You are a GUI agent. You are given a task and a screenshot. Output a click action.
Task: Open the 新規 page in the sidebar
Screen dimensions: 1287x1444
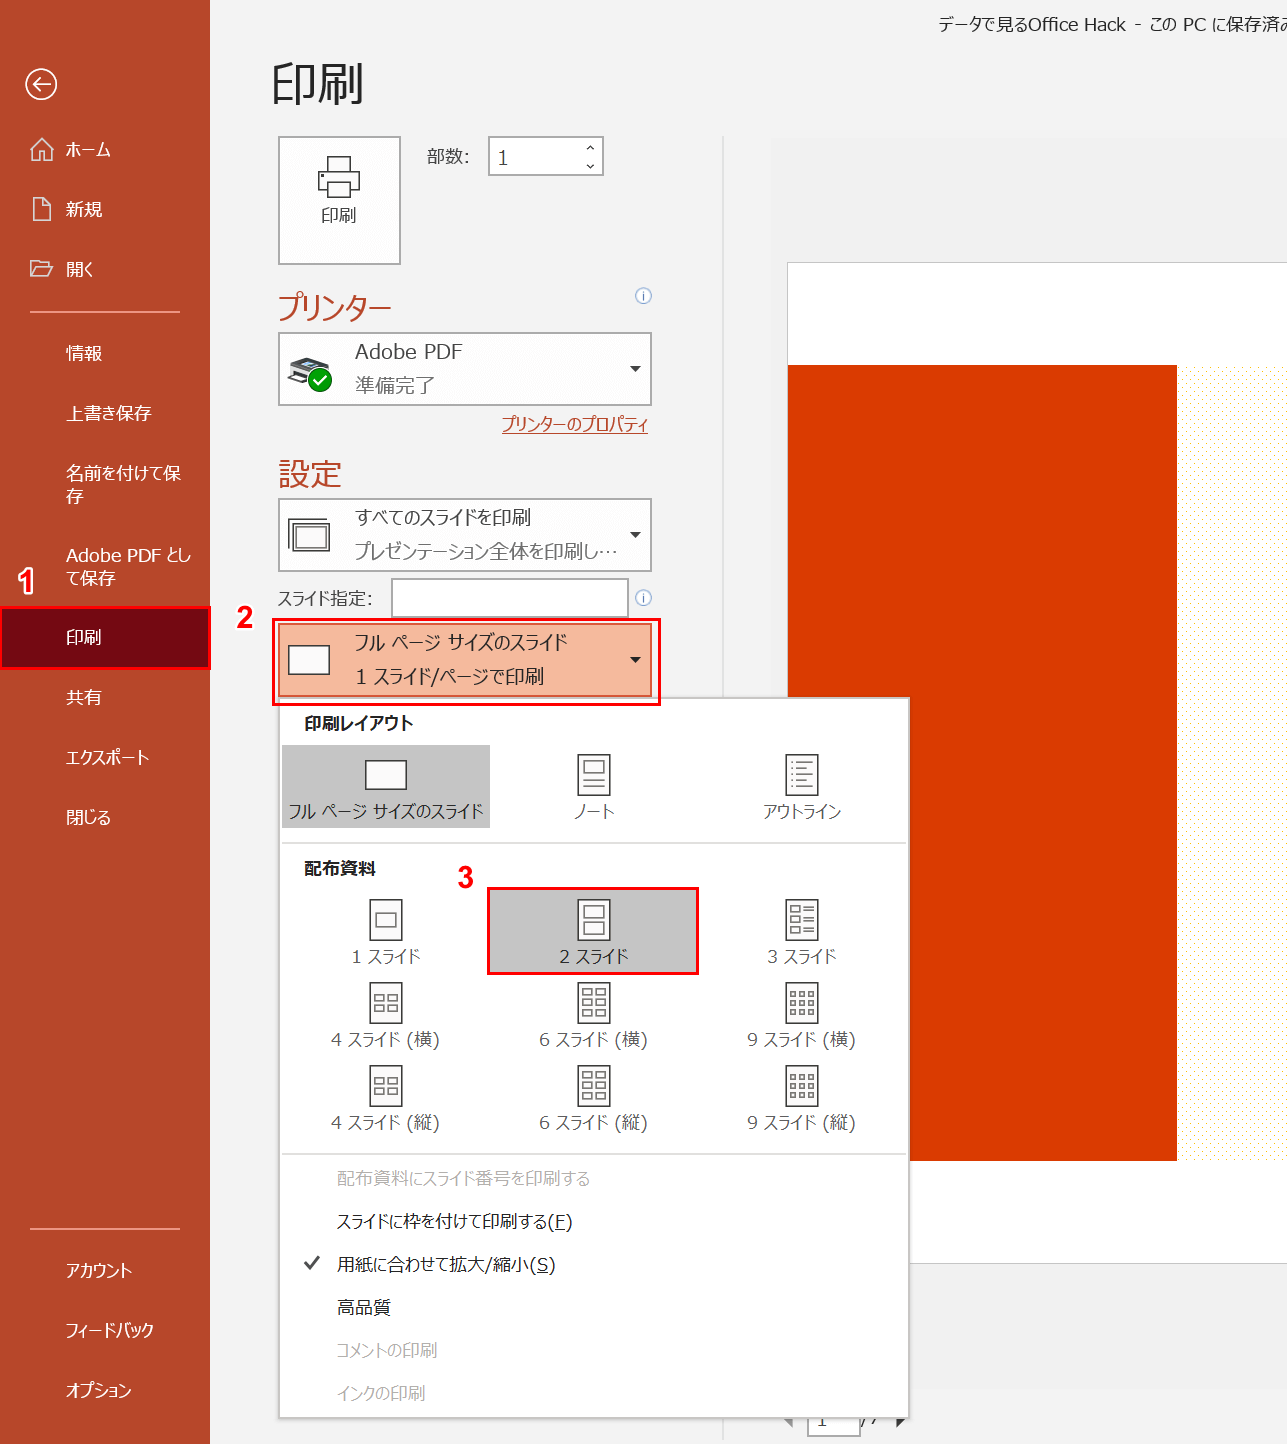pyautogui.click(x=105, y=210)
